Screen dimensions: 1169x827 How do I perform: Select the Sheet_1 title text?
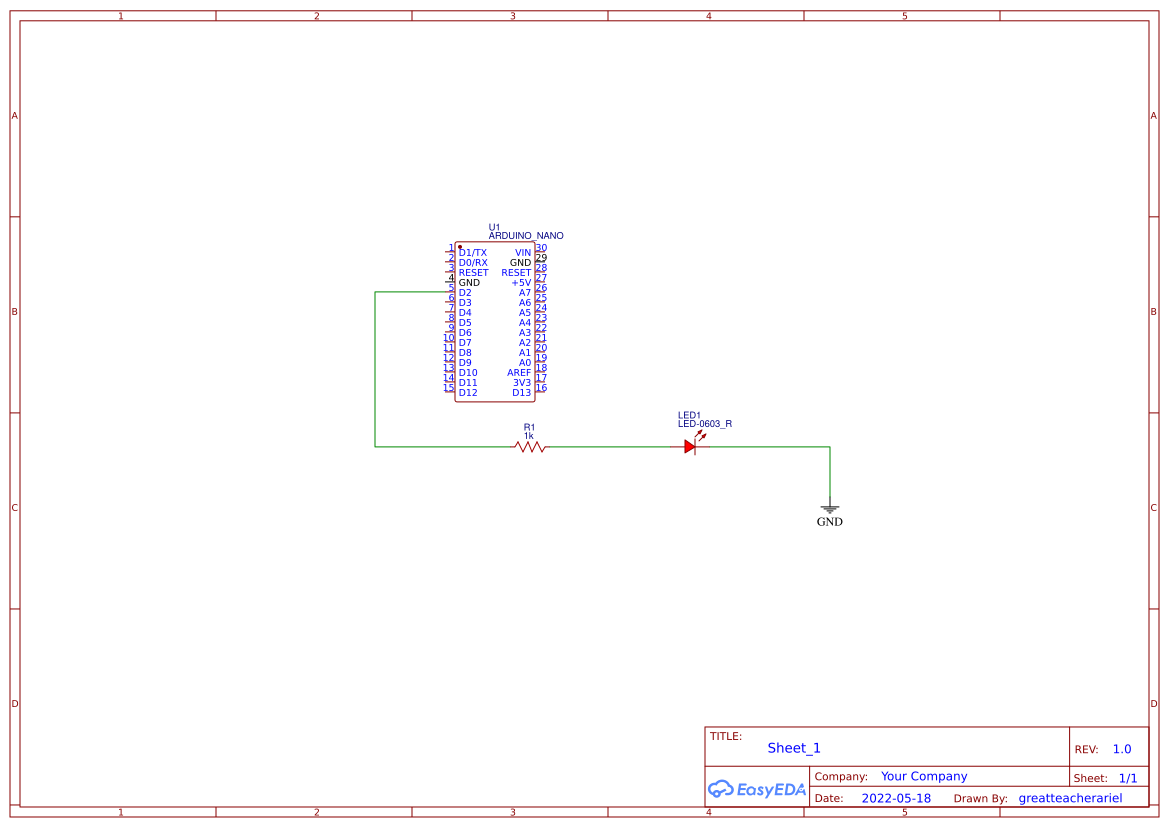coord(793,748)
